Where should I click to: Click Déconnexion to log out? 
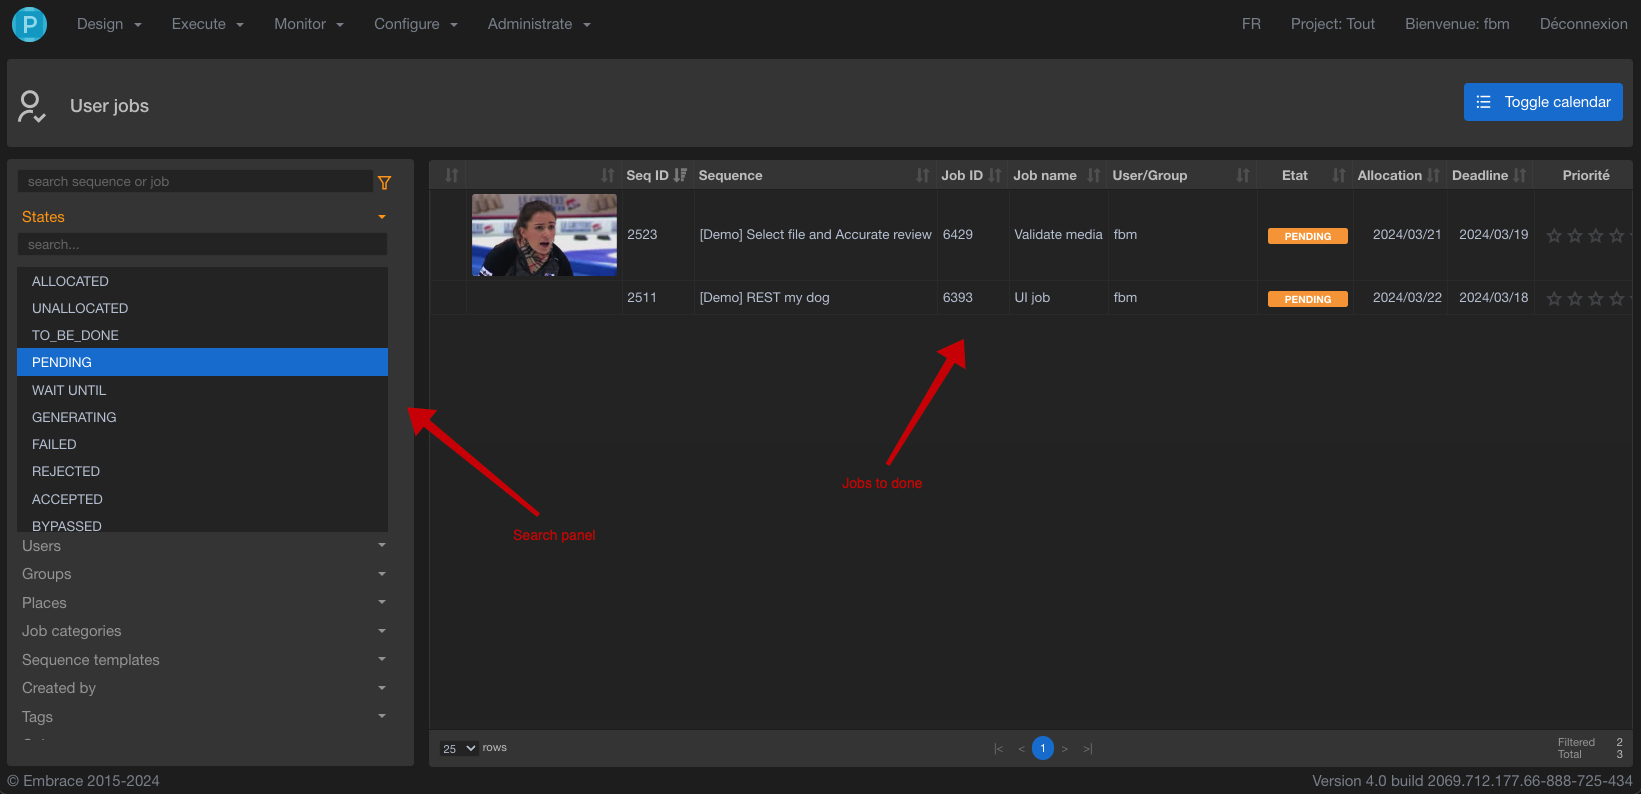click(x=1583, y=24)
